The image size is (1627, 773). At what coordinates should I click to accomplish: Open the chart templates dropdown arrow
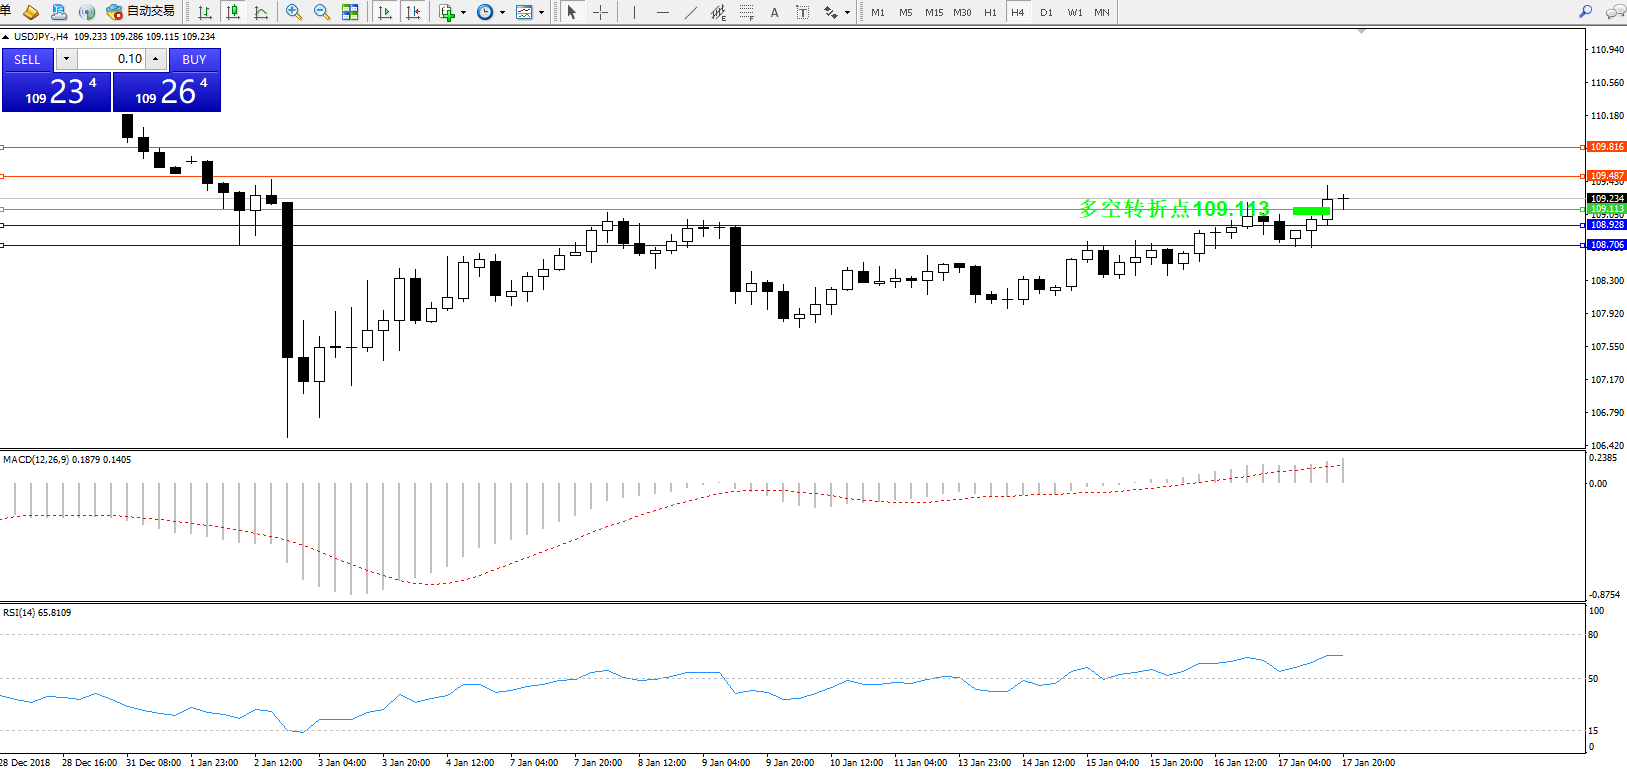(542, 13)
